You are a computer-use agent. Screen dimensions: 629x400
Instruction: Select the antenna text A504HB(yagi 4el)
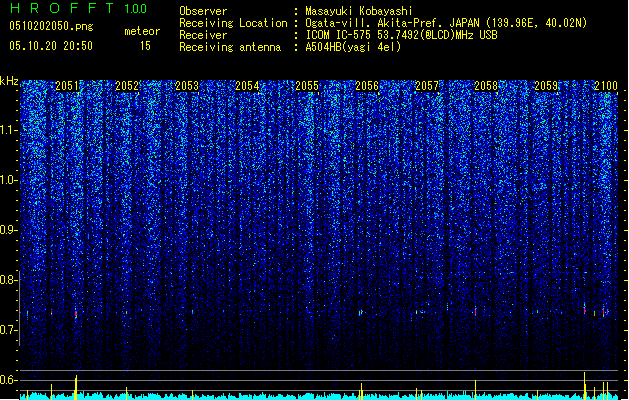click(x=353, y=47)
